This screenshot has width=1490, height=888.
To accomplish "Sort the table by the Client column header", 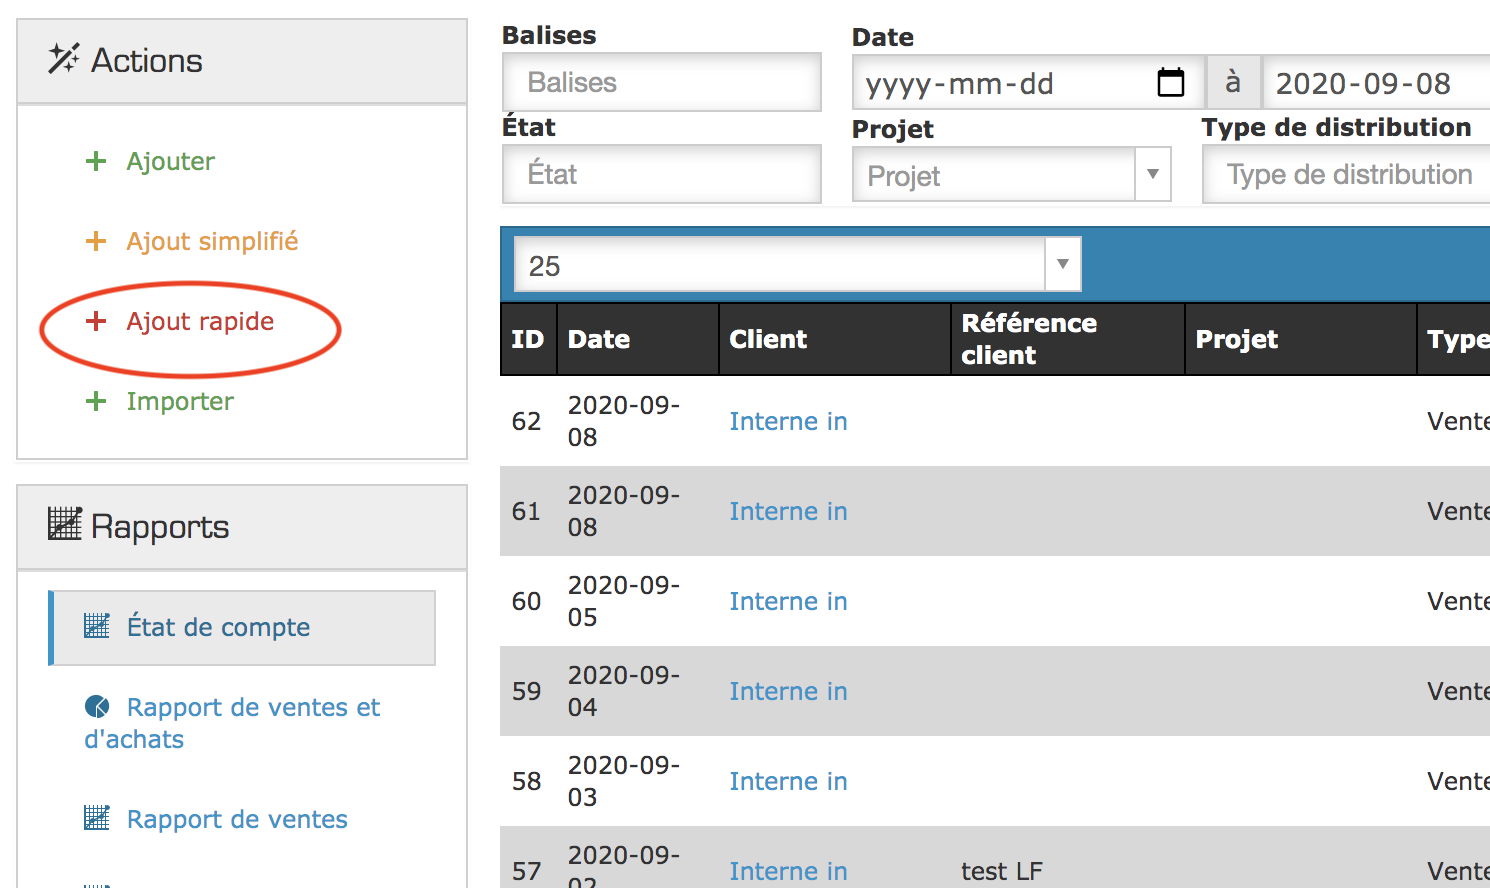I will (x=768, y=339).
